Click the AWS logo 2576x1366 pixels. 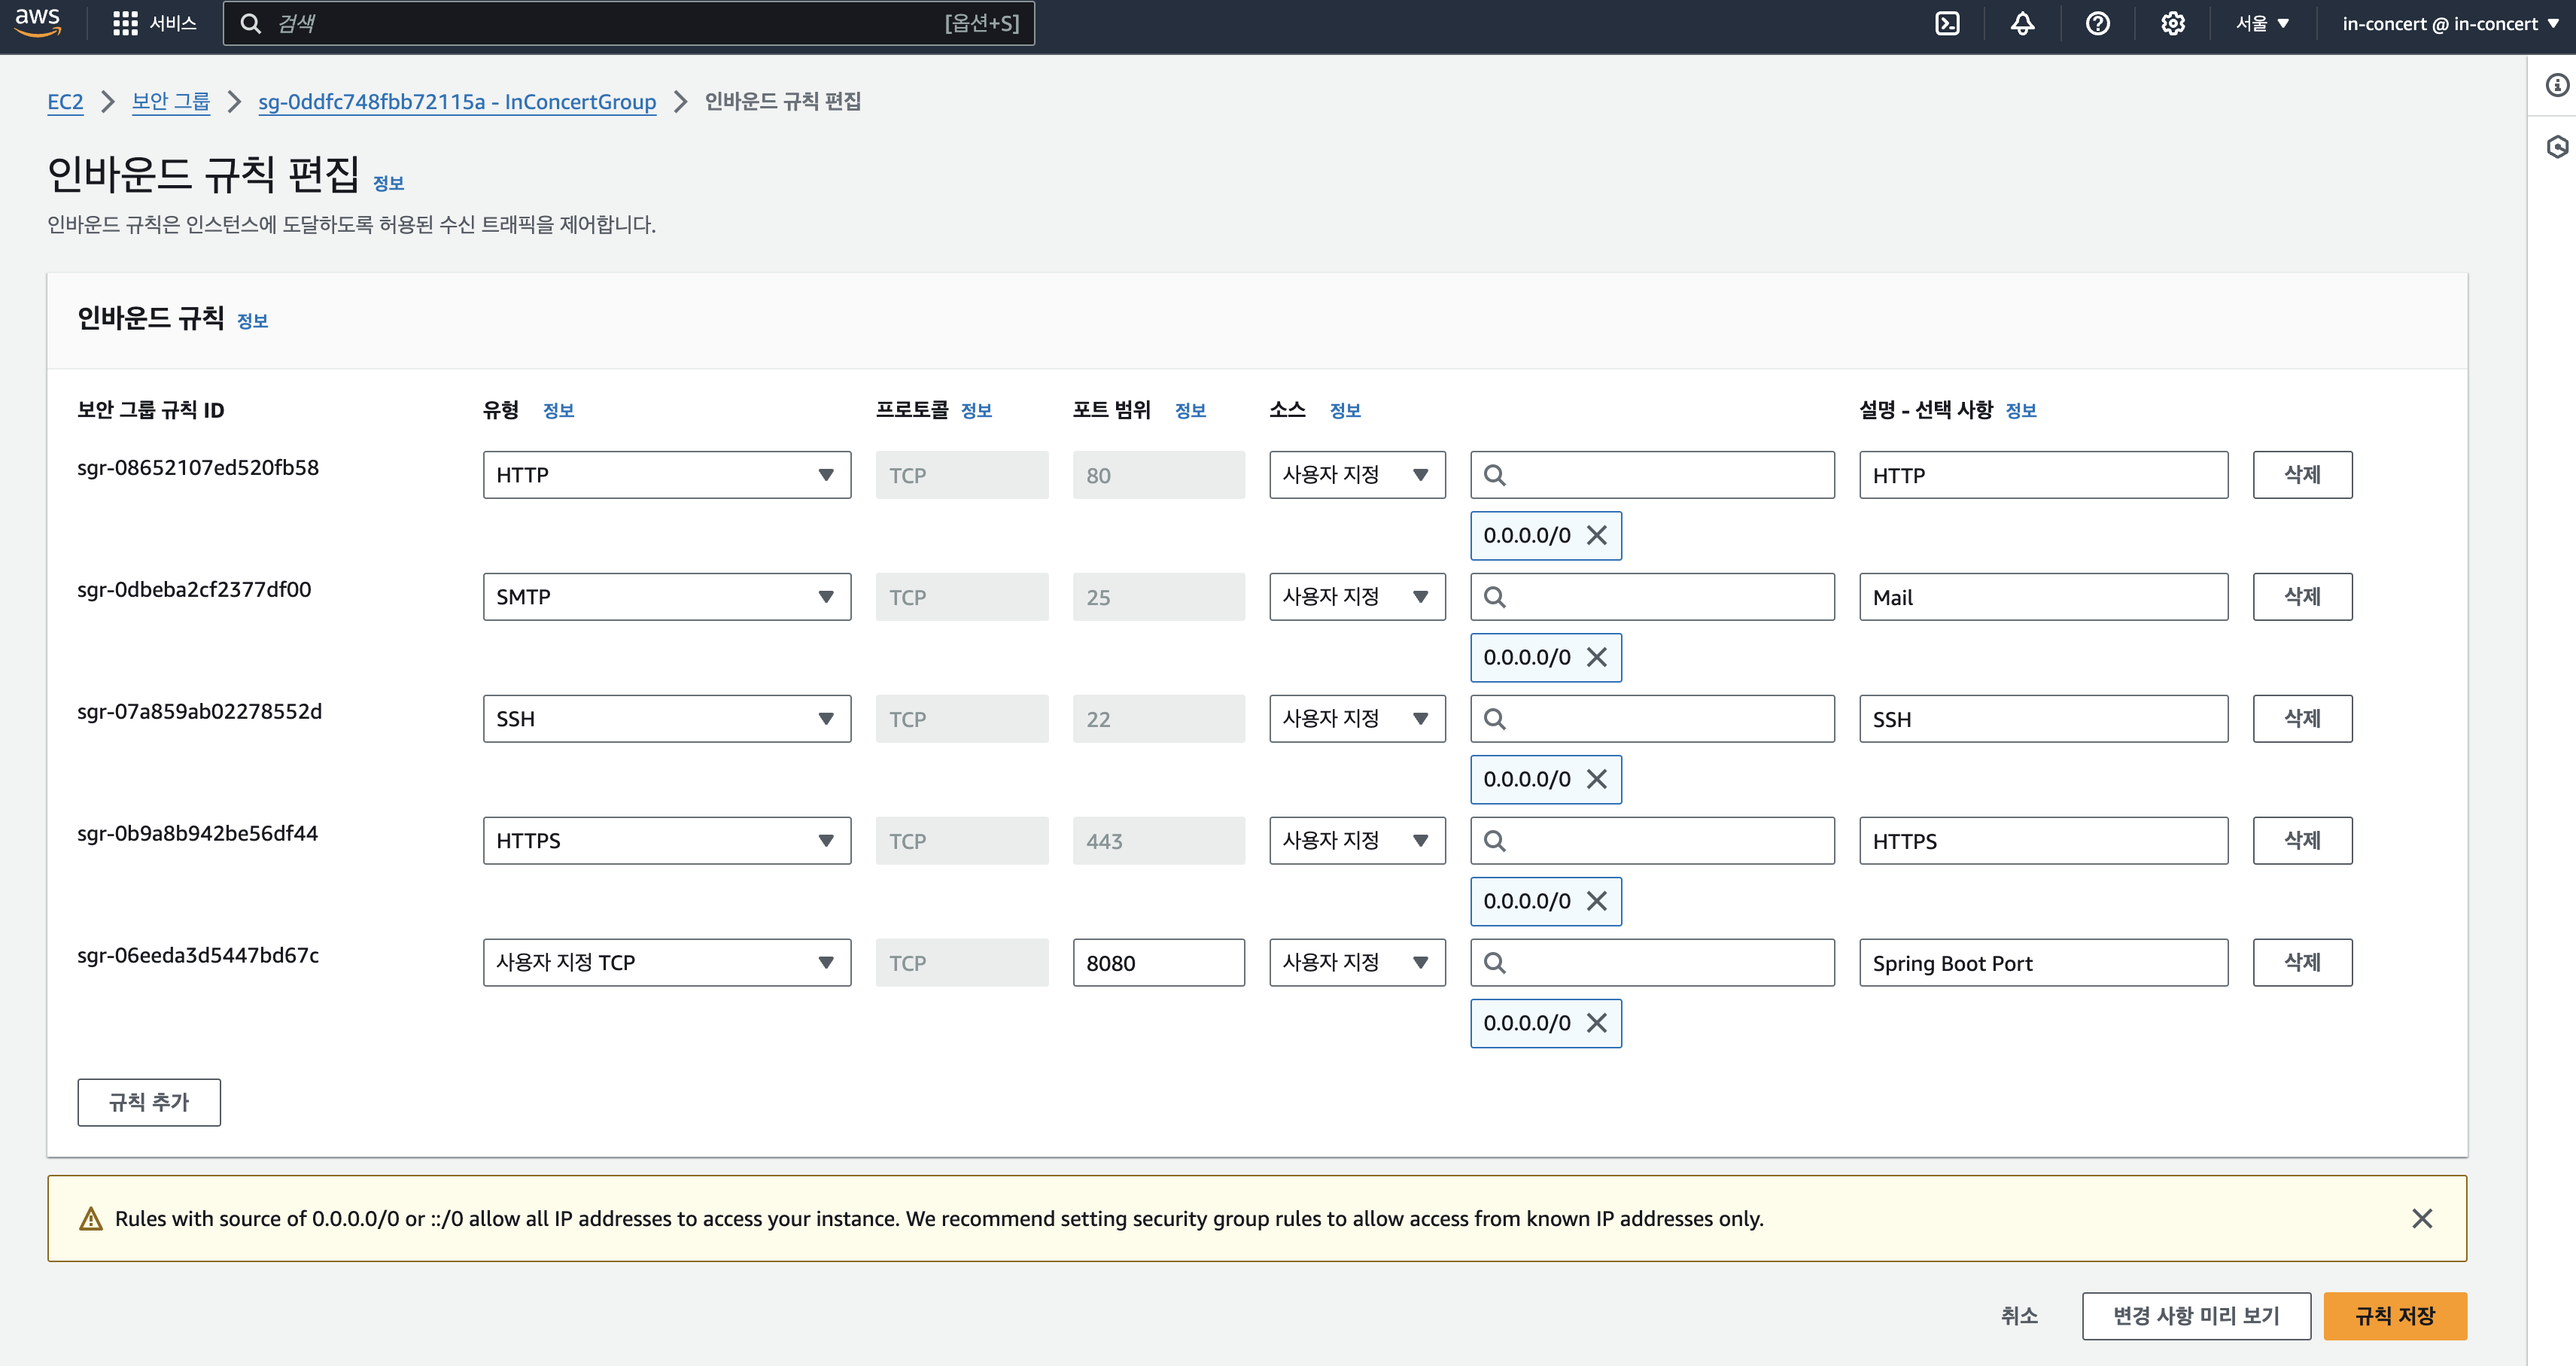[x=37, y=22]
